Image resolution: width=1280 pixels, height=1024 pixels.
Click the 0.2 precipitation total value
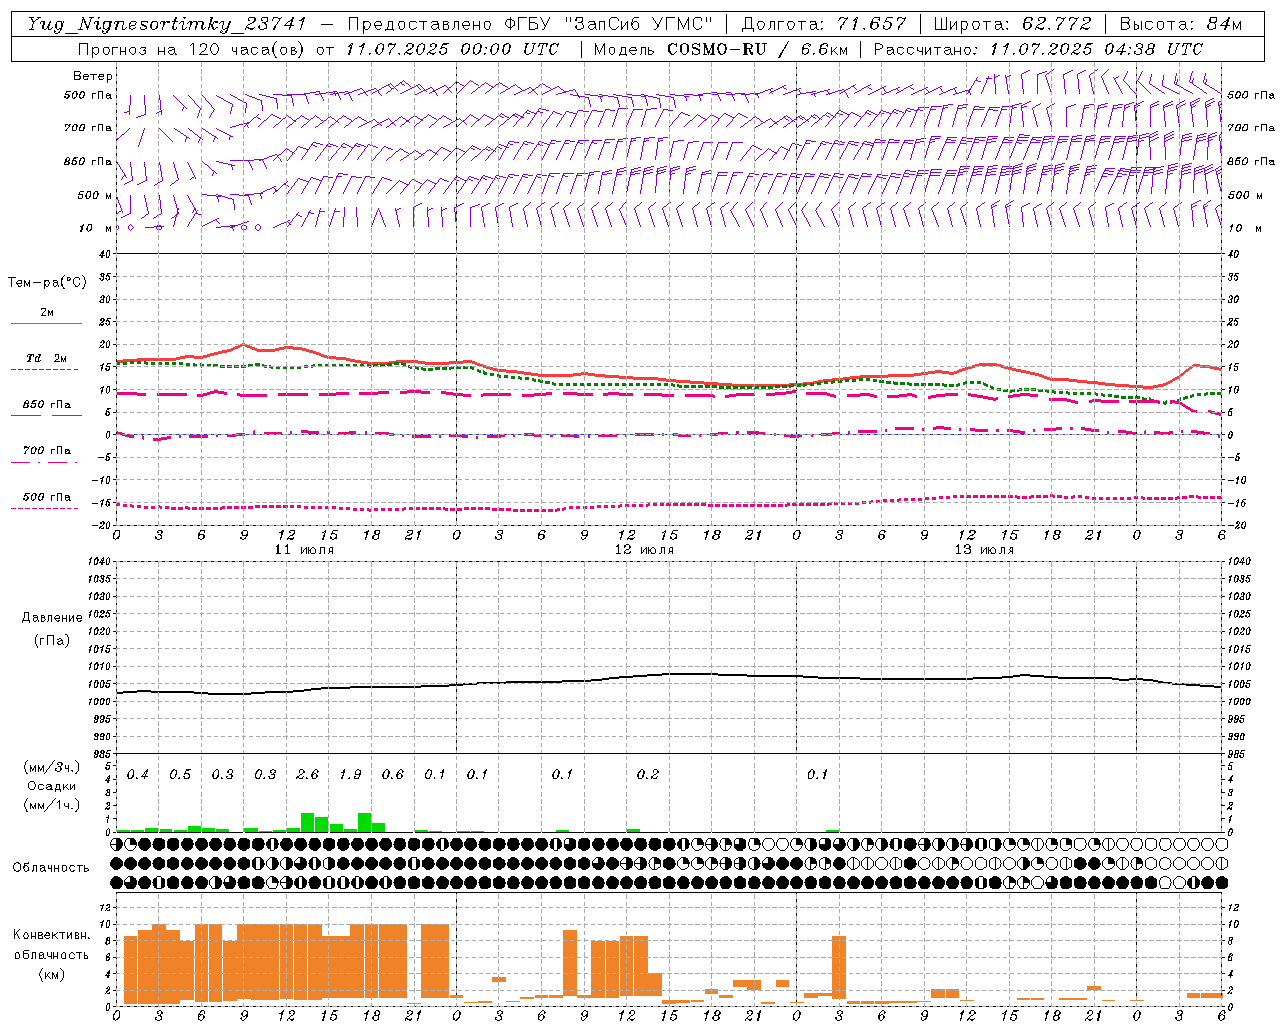pyautogui.click(x=648, y=775)
